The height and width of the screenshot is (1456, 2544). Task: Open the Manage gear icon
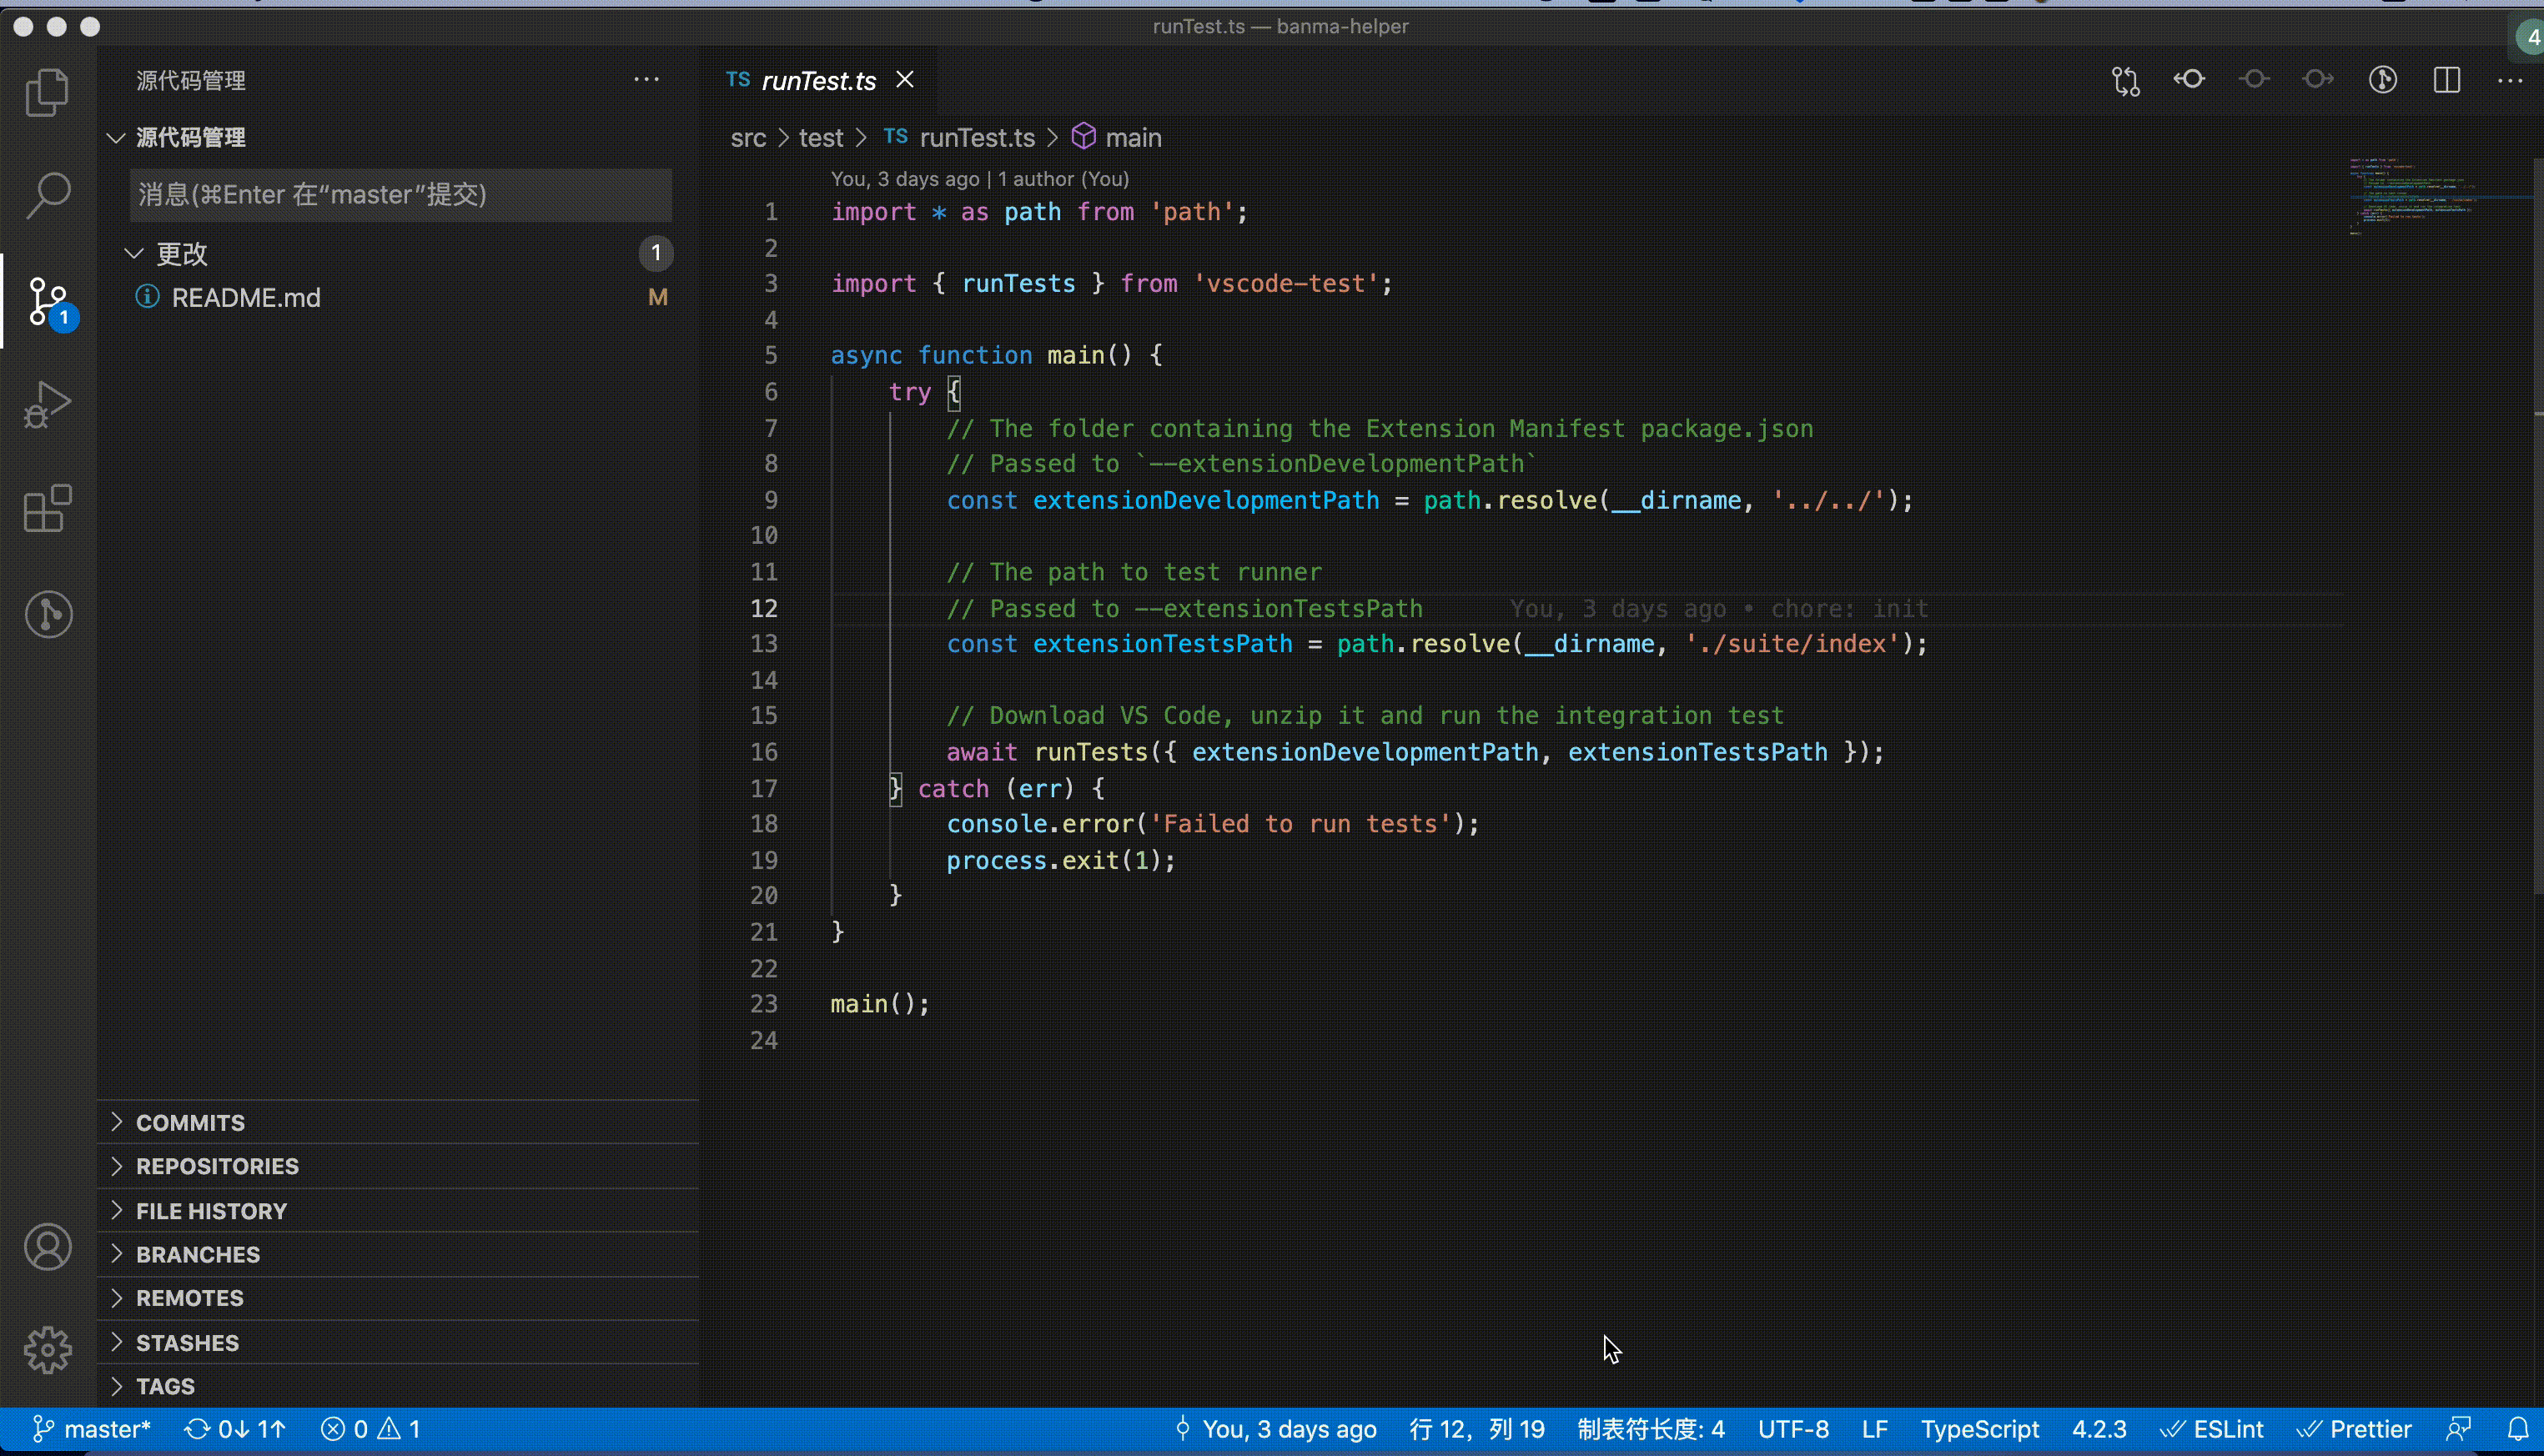[47, 1351]
